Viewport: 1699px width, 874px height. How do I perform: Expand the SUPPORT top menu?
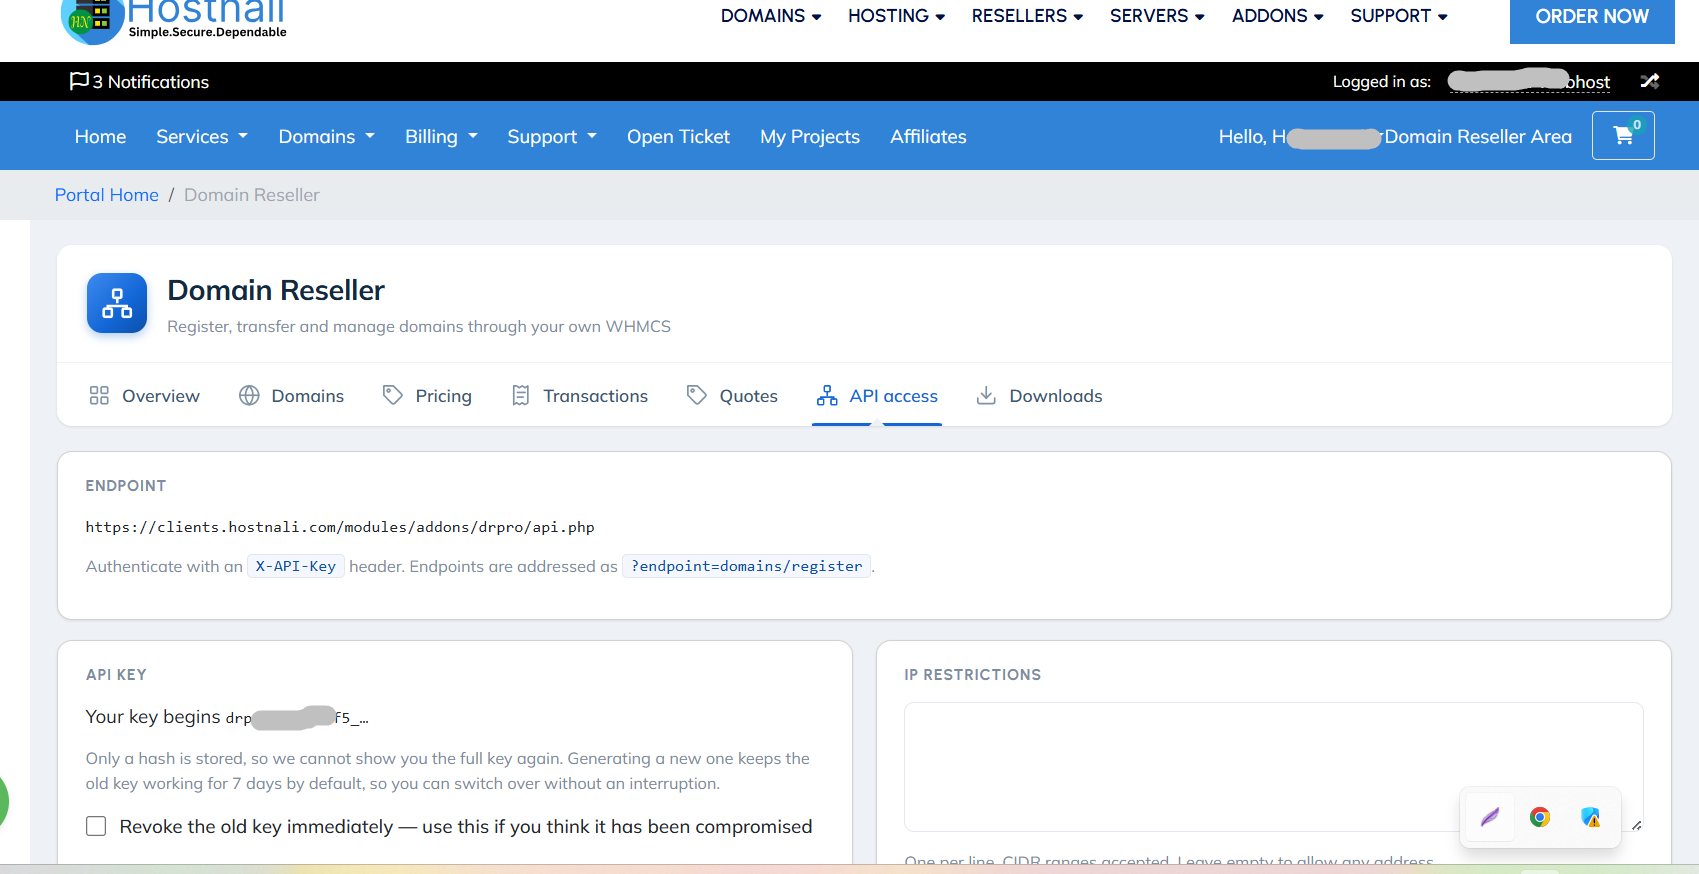pos(1399,16)
